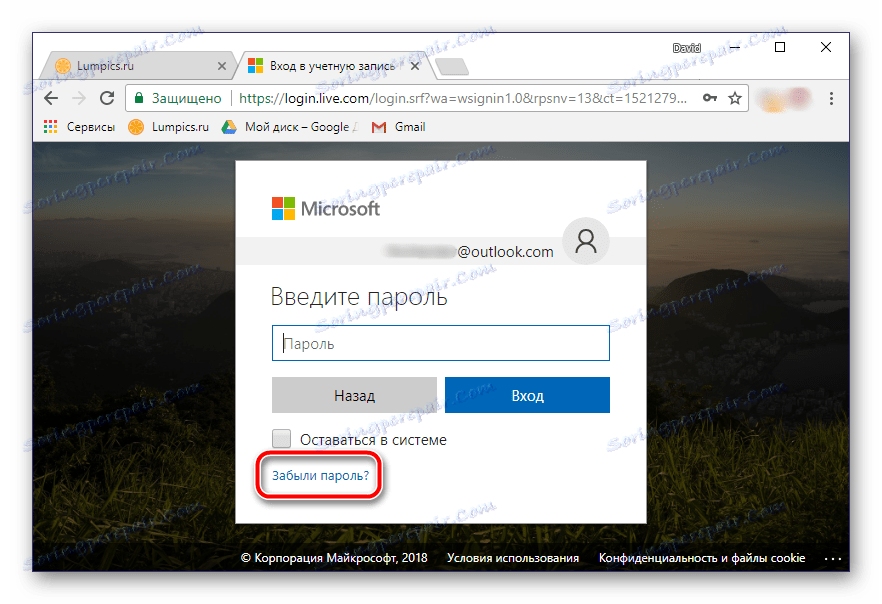Image resolution: width=882 pixels, height=604 pixels.
Task: Open the Сервисы apps grid icon
Action: click(51, 127)
